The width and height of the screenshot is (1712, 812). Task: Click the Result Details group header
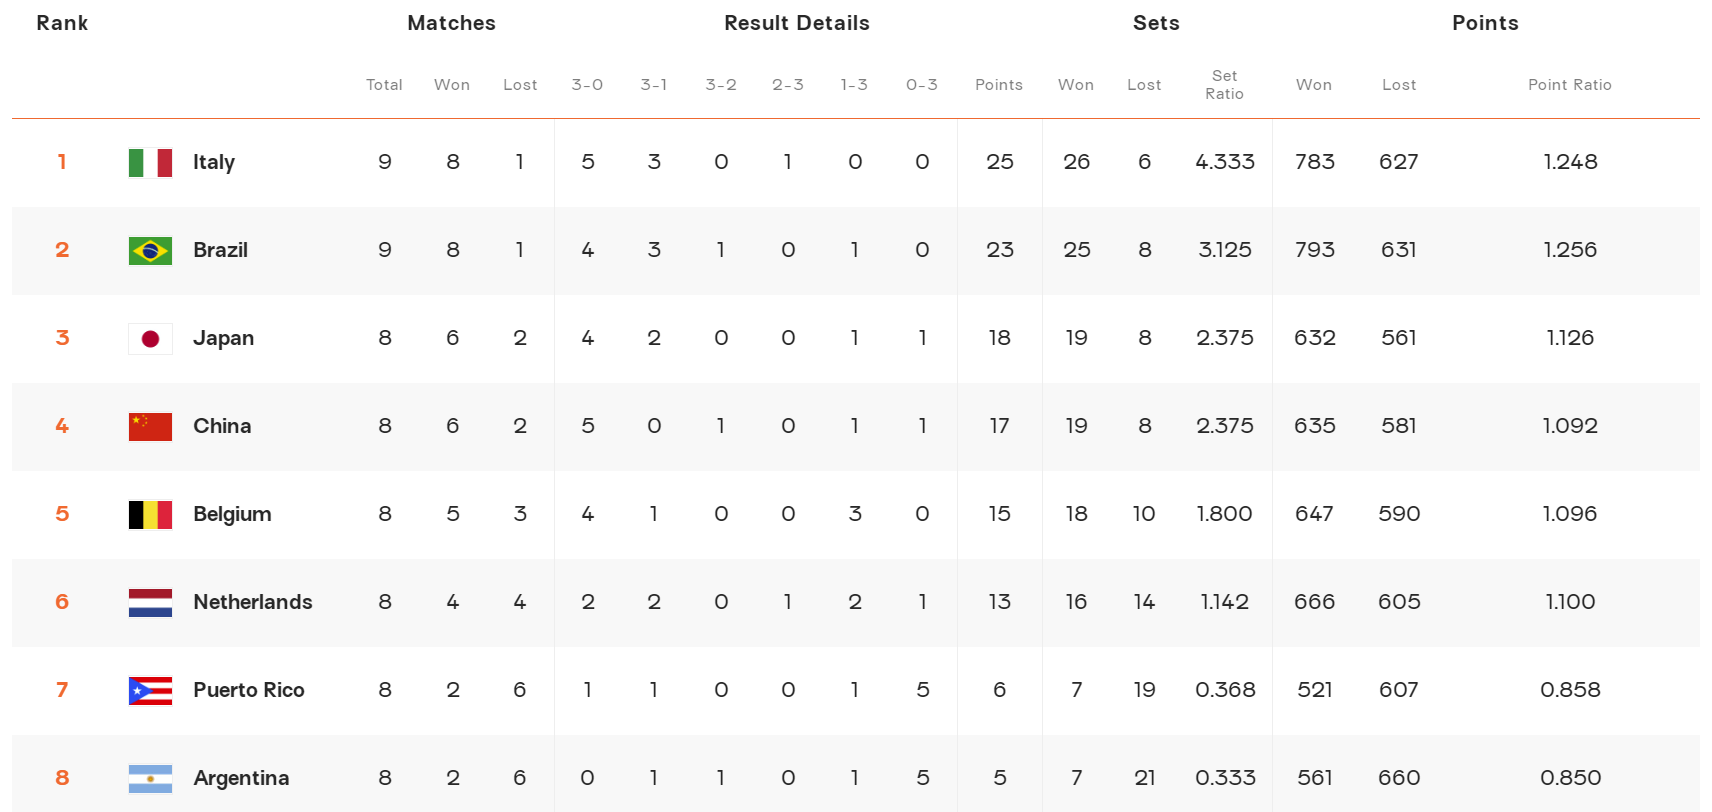coord(797,23)
